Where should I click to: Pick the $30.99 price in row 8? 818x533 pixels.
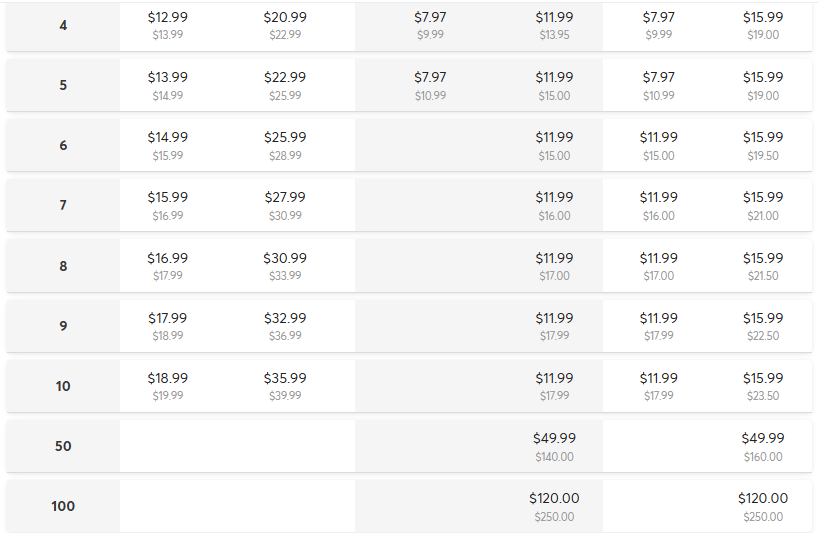coord(285,258)
